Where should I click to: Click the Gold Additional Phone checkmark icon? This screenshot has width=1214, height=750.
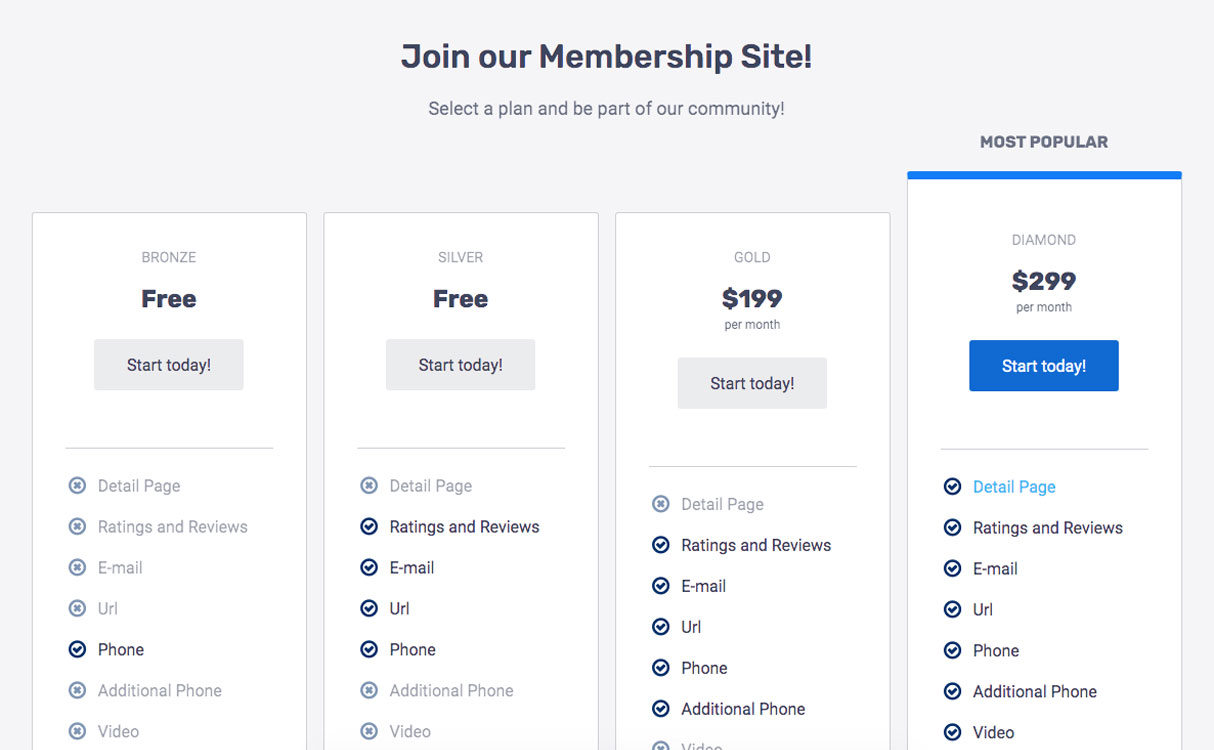tap(660, 709)
